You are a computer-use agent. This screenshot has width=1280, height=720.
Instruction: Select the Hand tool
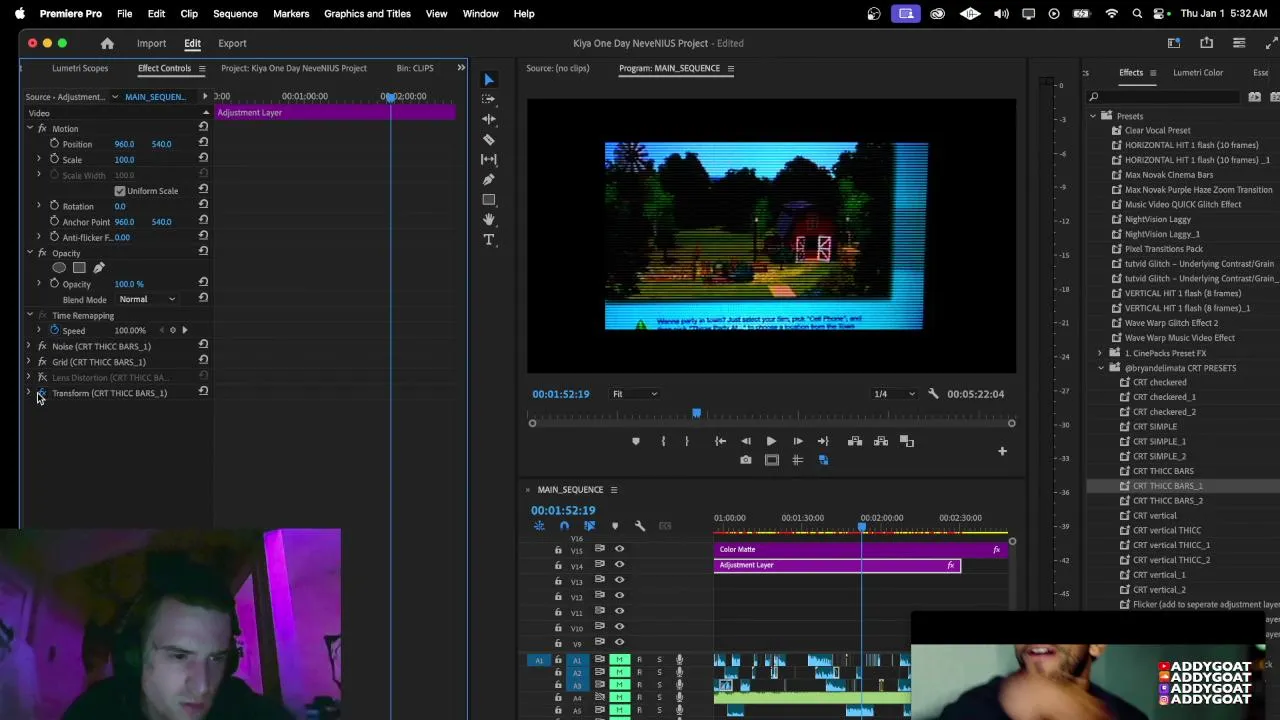point(489,219)
